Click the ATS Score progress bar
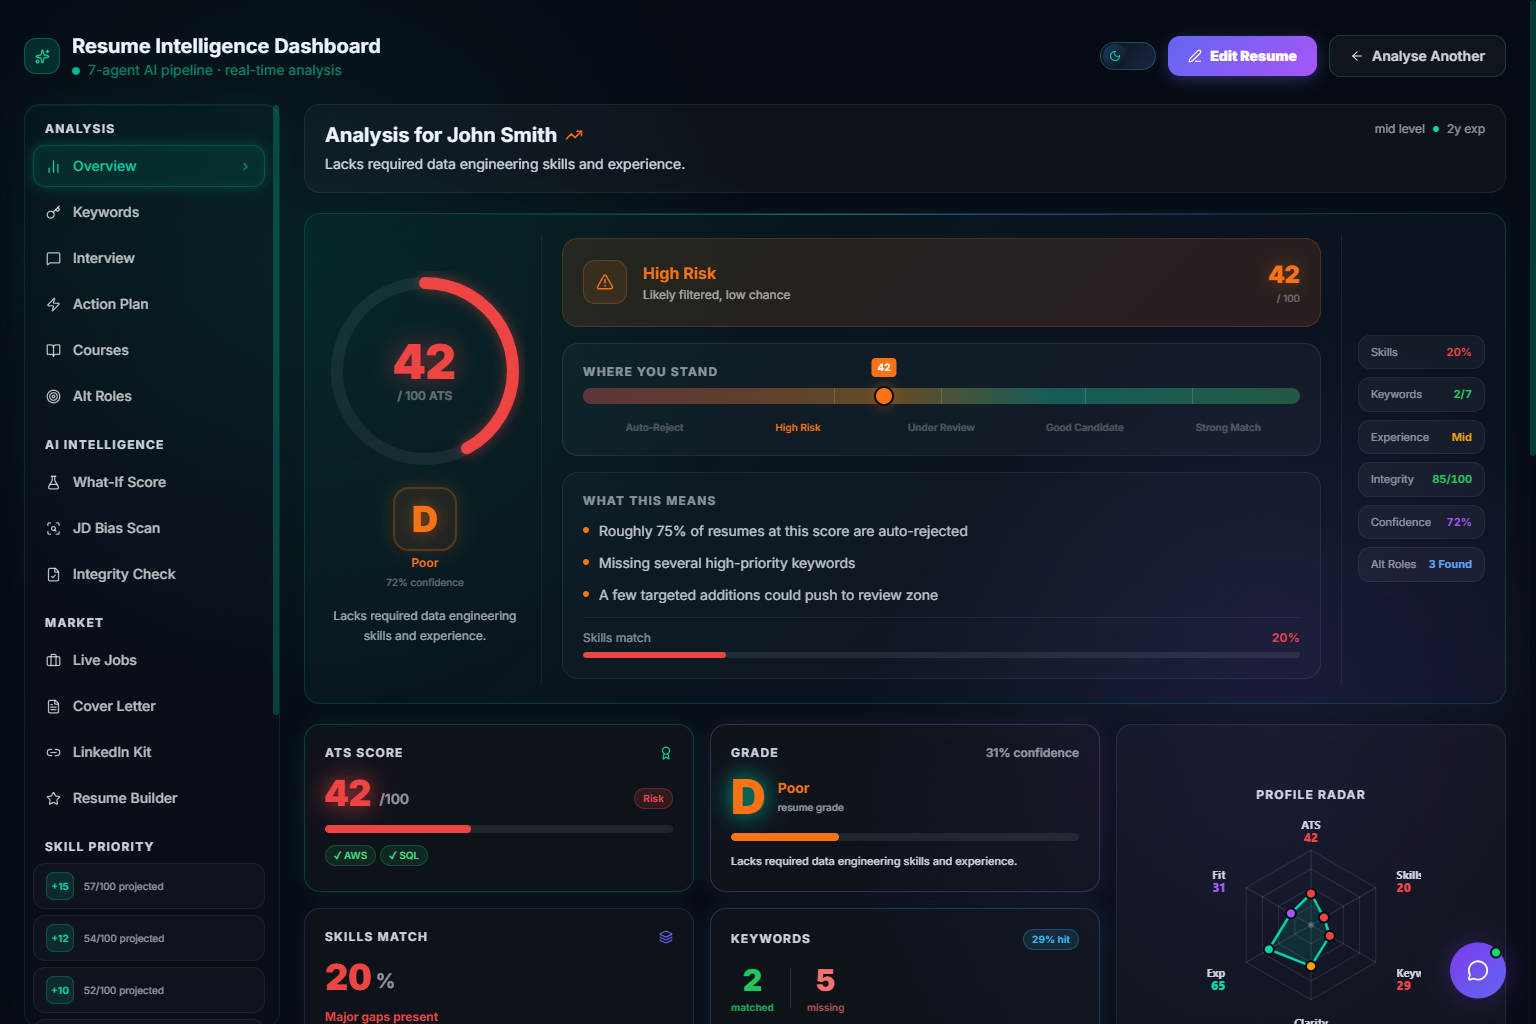Screen dimensions: 1536x1024 [499, 829]
